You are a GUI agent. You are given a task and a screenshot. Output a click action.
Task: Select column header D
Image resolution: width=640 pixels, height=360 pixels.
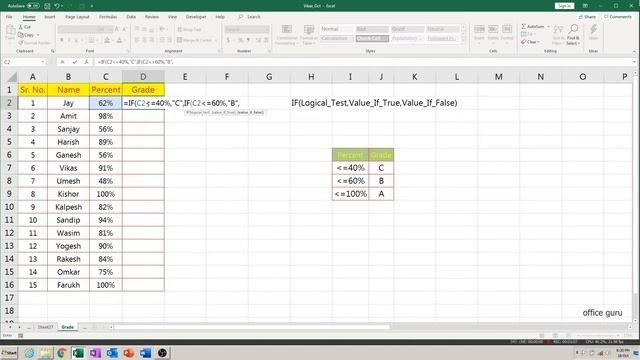pyautogui.click(x=143, y=77)
